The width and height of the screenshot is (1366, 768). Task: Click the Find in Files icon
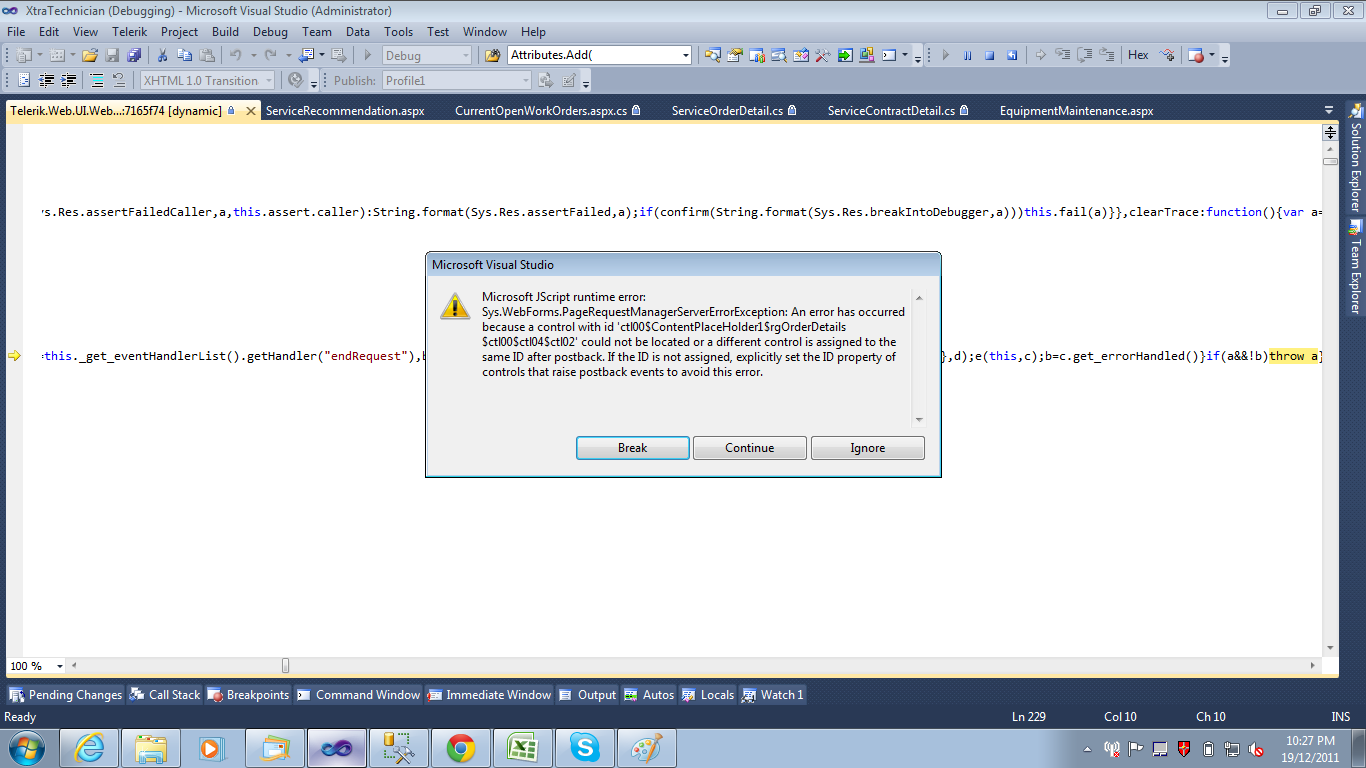pyautogui.click(x=492, y=56)
